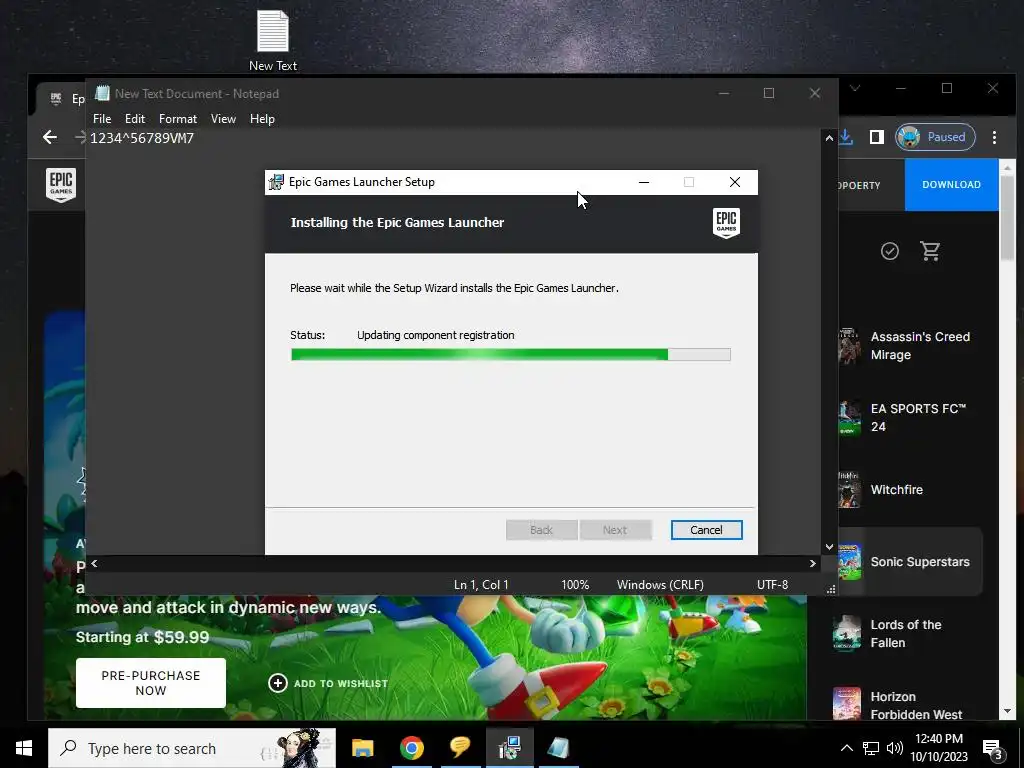Go back in the Chrome browser
1024x768 pixels.
[50, 137]
